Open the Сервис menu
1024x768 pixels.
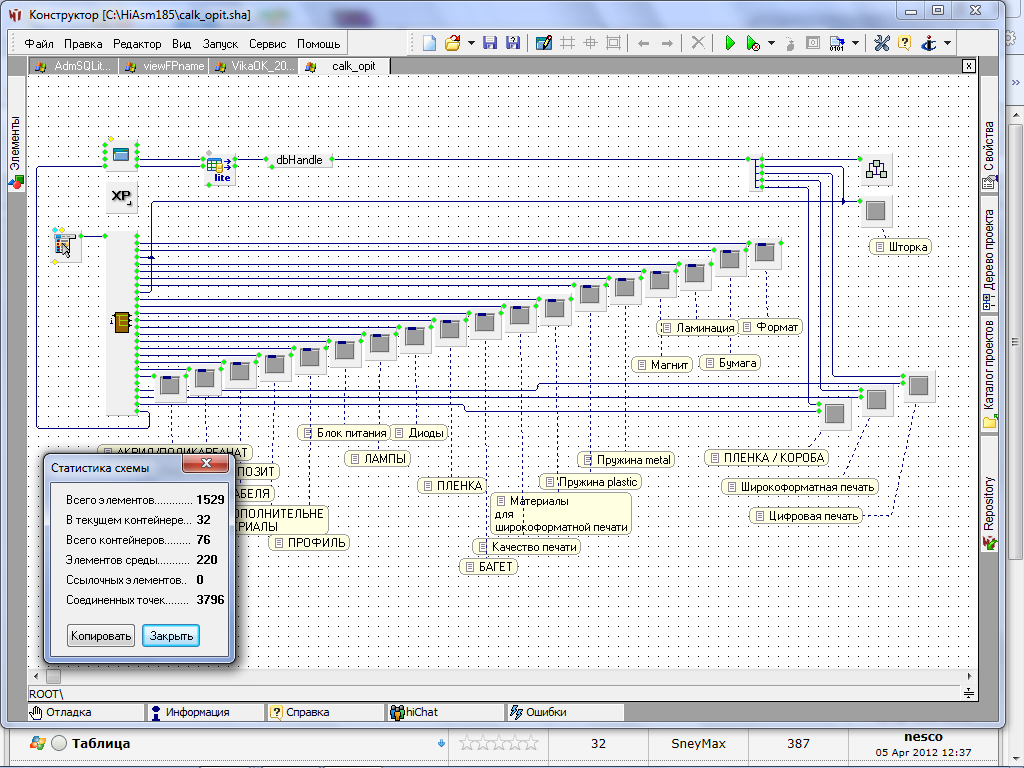tap(267, 44)
